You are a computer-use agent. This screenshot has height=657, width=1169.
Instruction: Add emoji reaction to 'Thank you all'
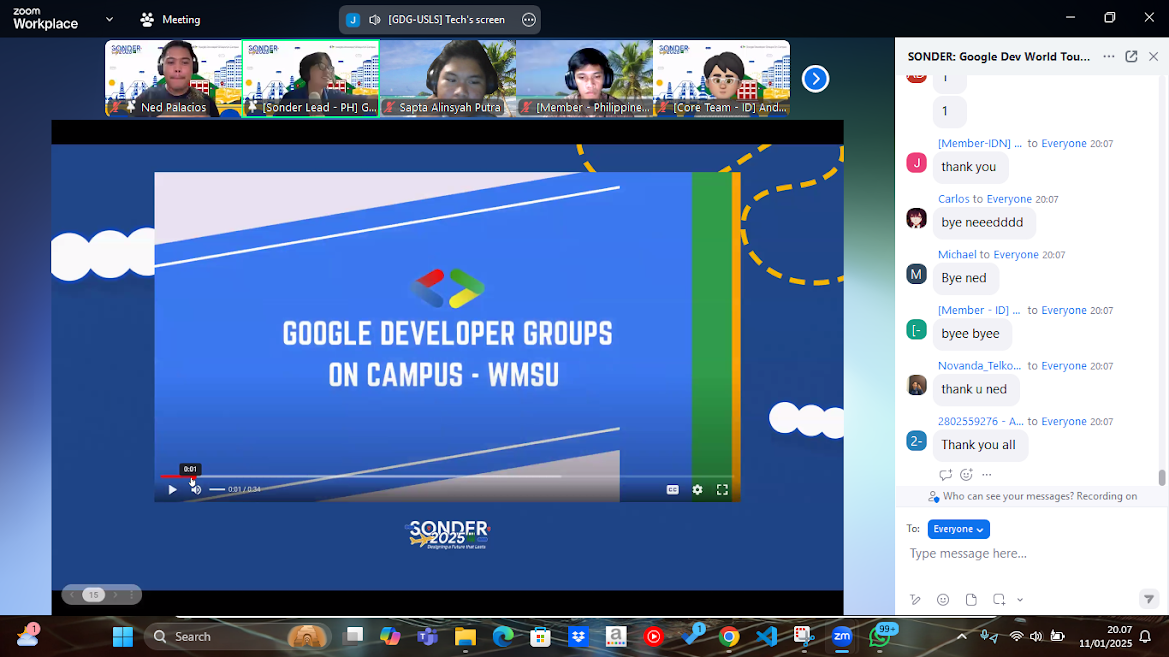coord(966,474)
